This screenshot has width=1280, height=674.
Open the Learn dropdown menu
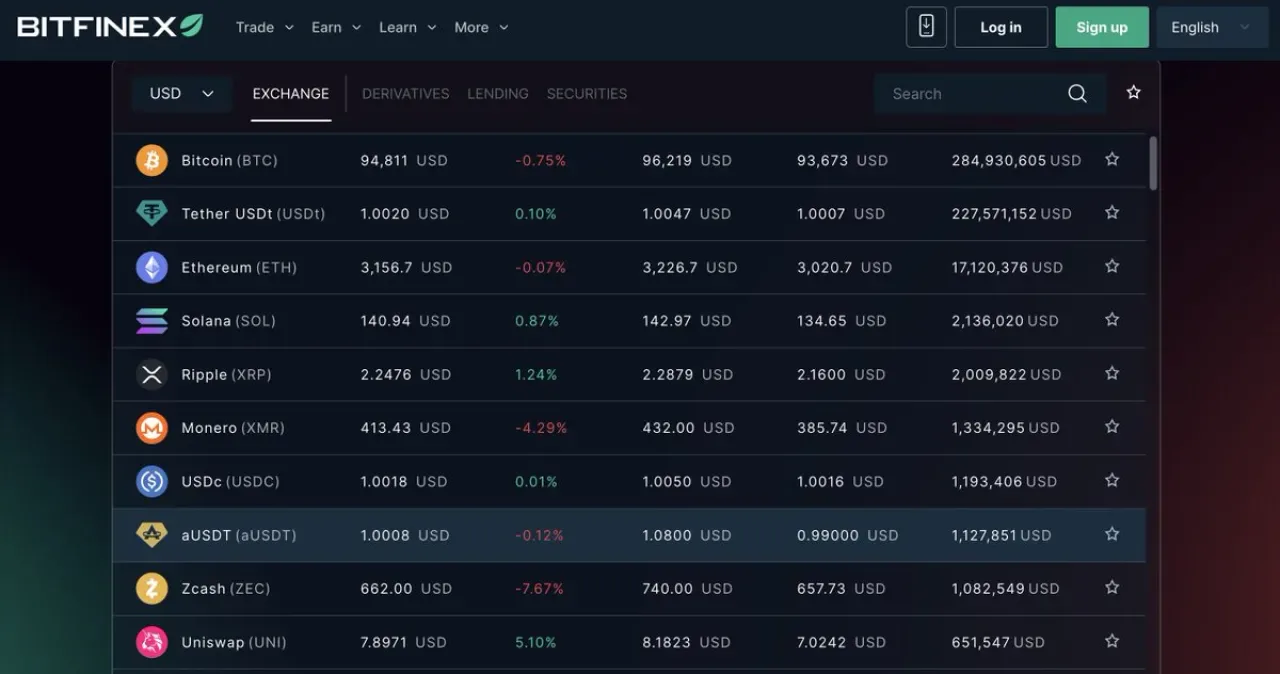pyautogui.click(x=408, y=27)
